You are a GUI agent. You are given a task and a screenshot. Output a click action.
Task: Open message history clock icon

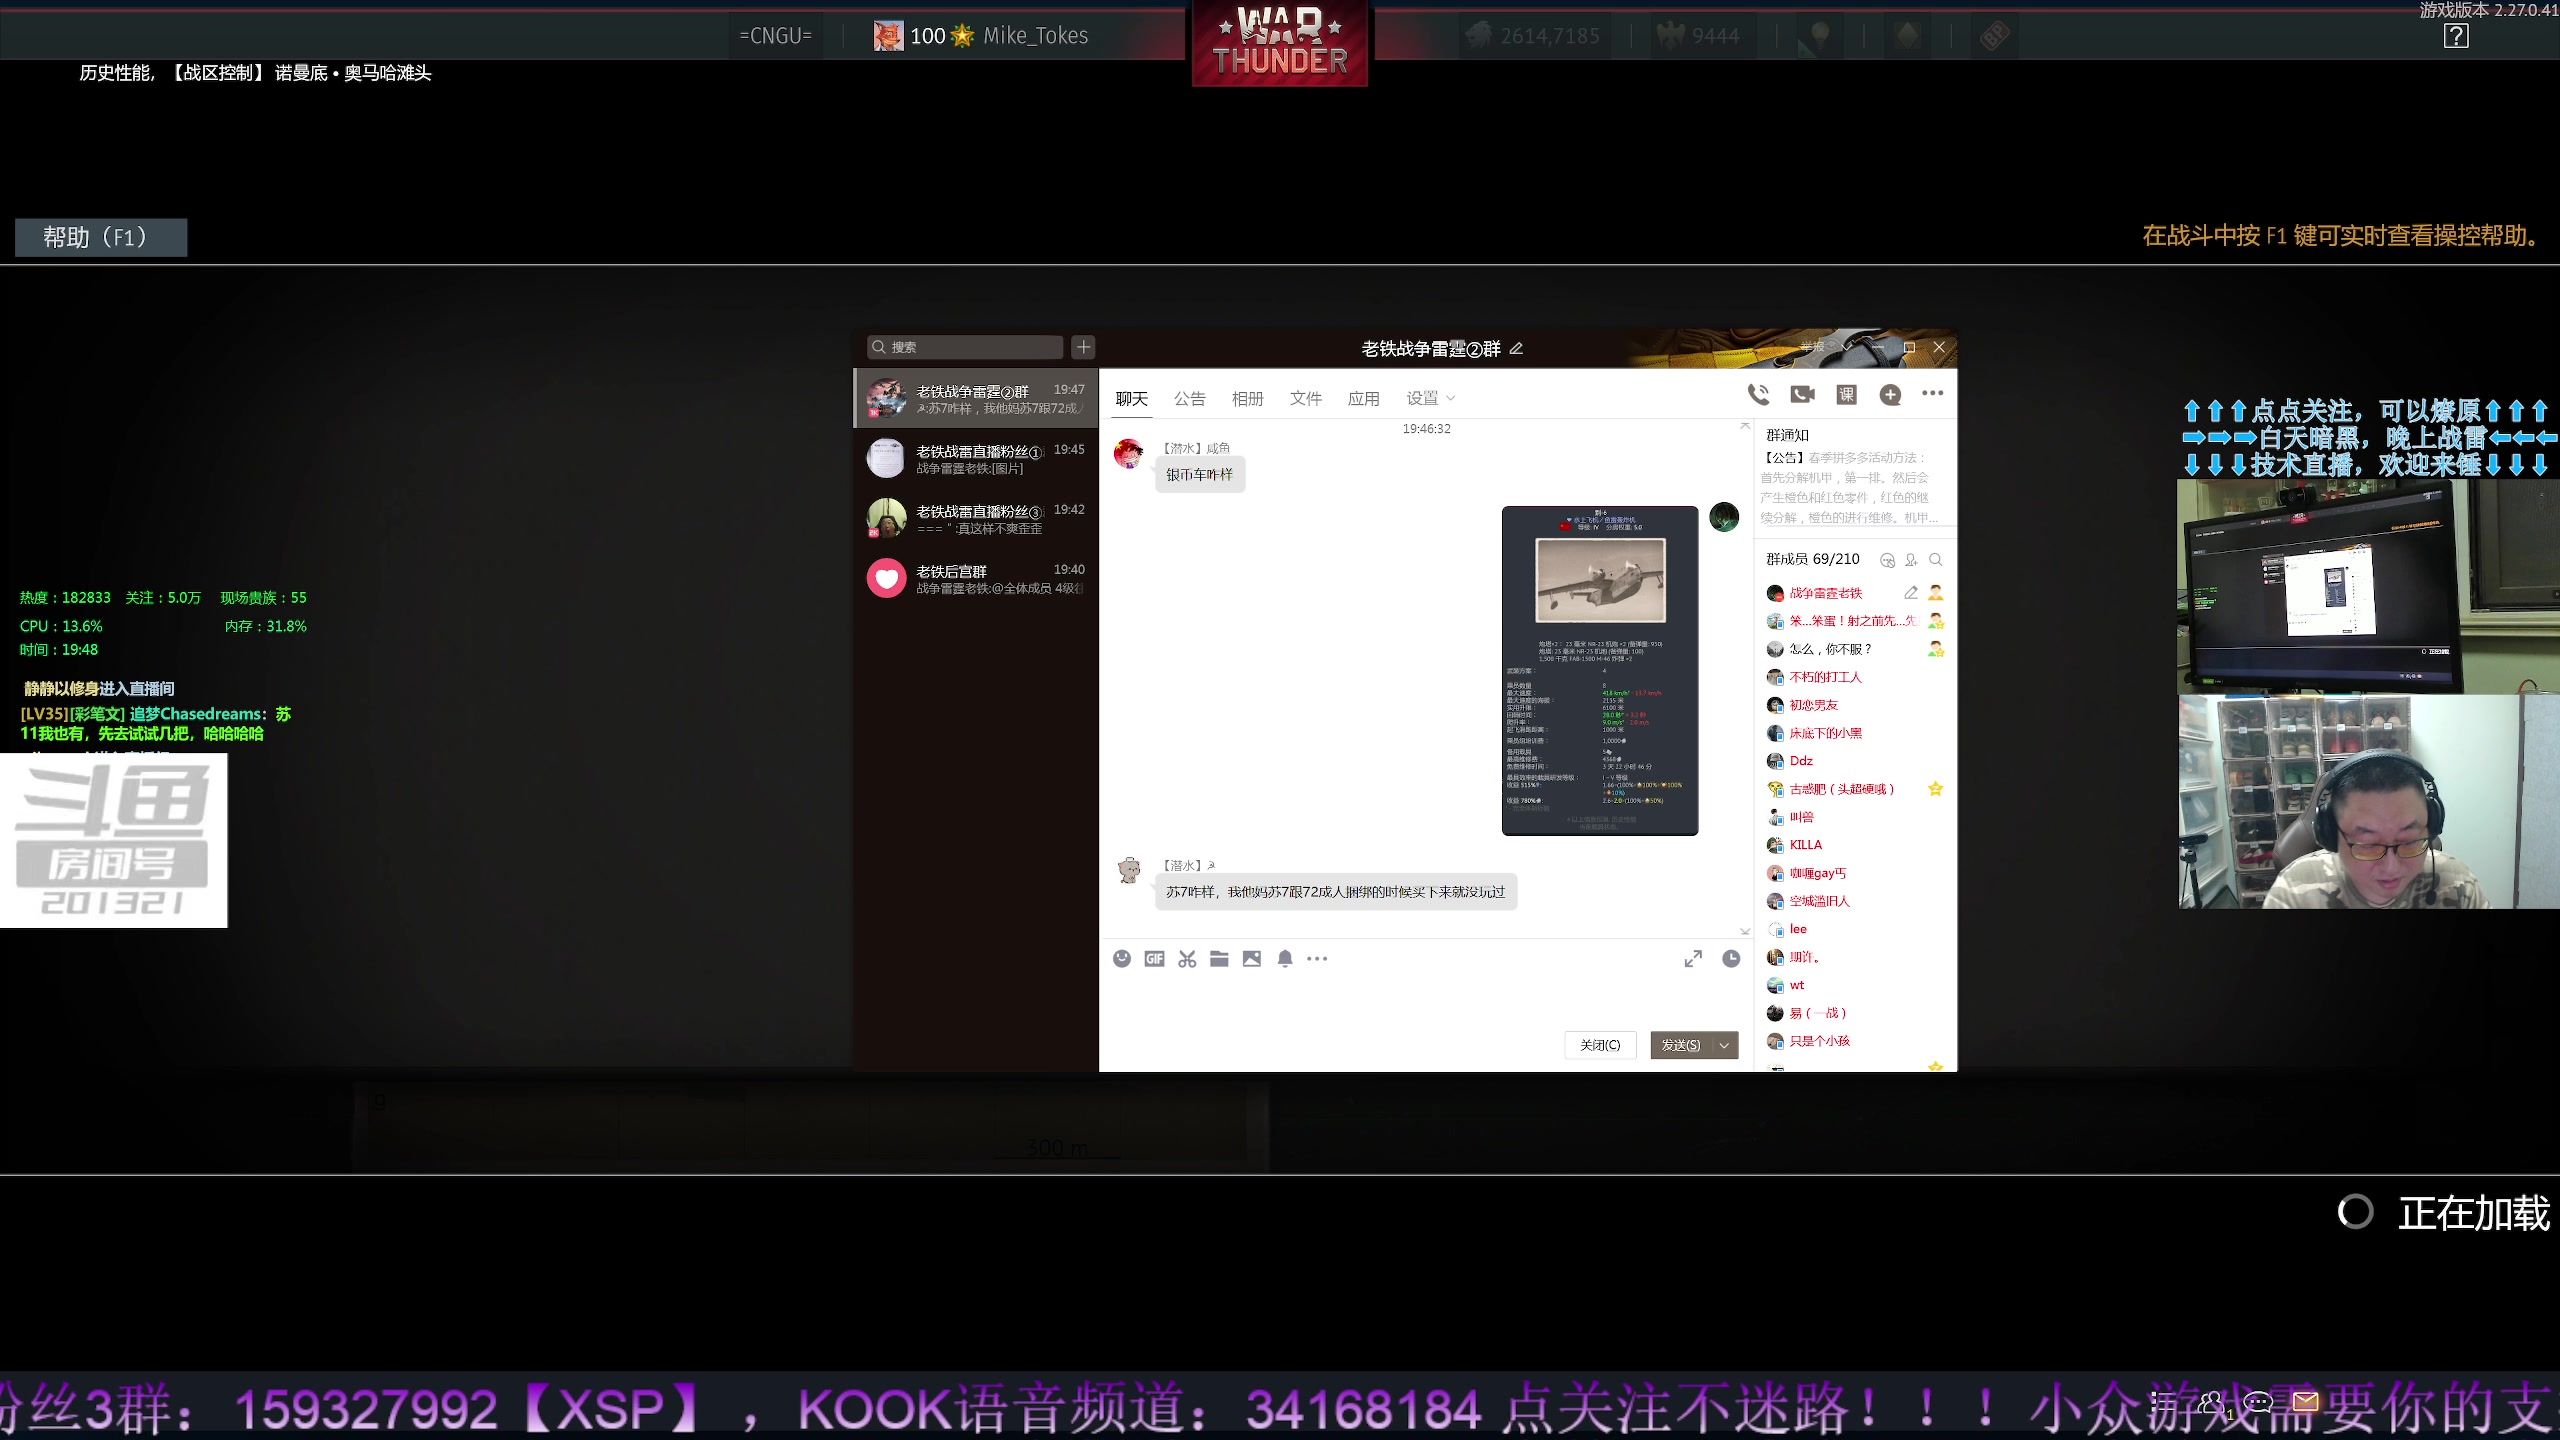pyautogui.click(x=1731, y=958)
